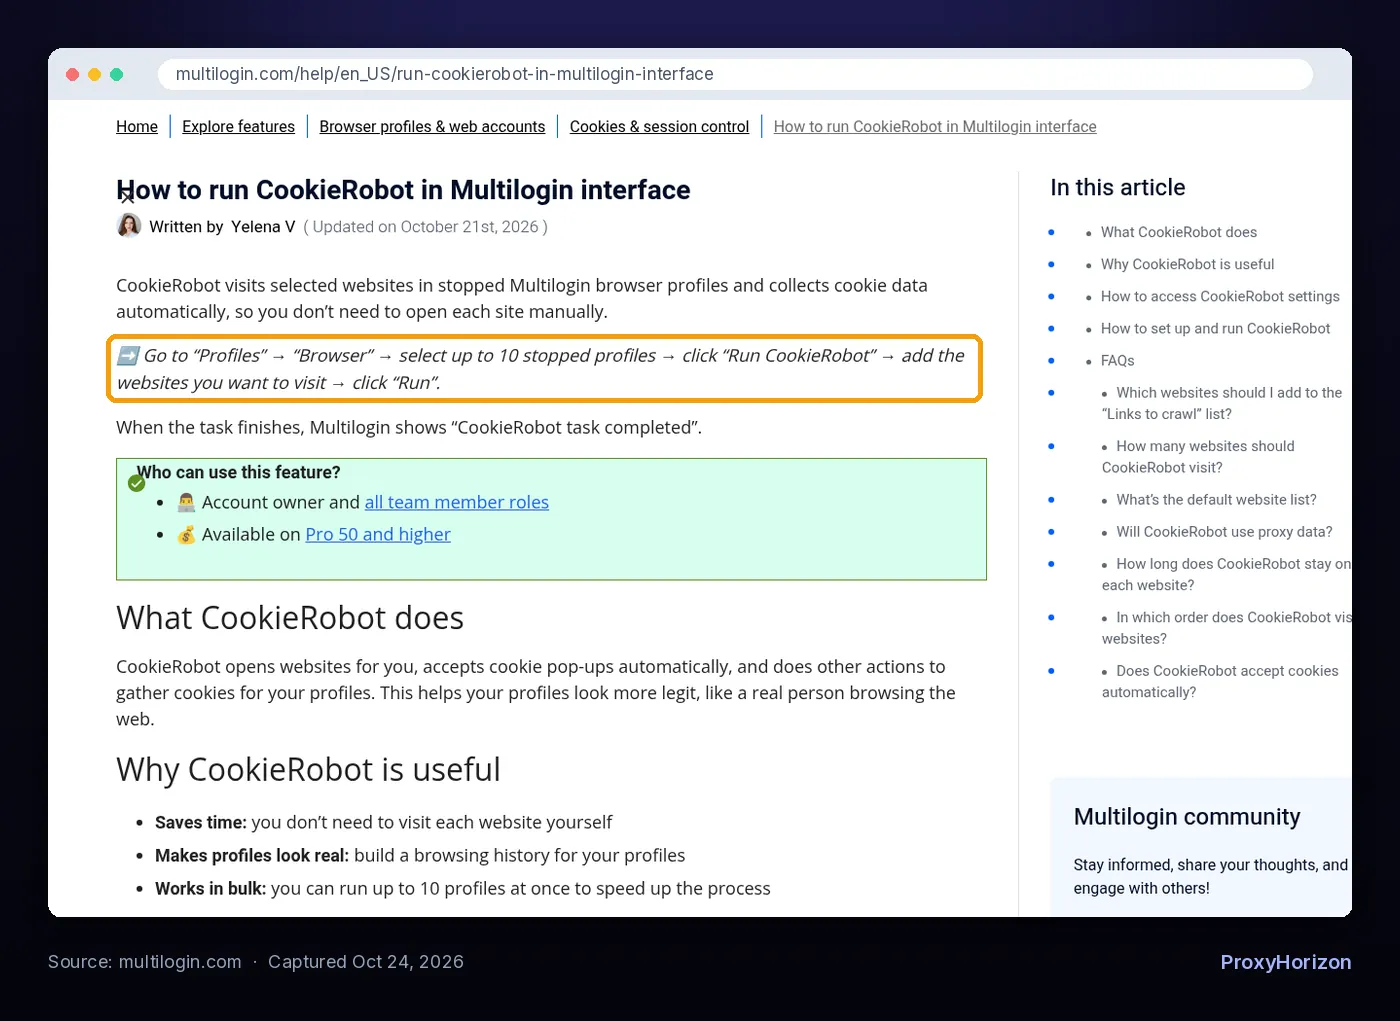Click the bold 'Works in bulk:' label
The width and height of the screenshot is (1400, 1021).
(x=211, y=888)
